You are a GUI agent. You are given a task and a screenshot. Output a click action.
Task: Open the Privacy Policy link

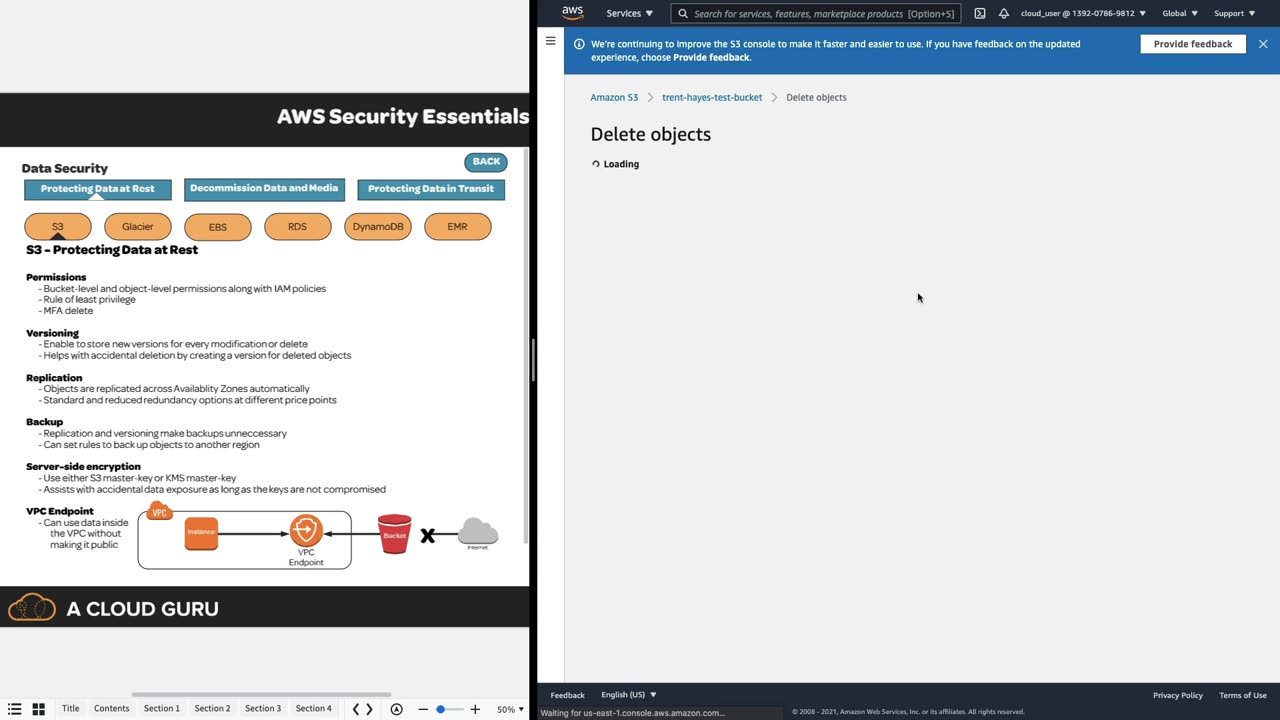click(x=1178, y=695)
